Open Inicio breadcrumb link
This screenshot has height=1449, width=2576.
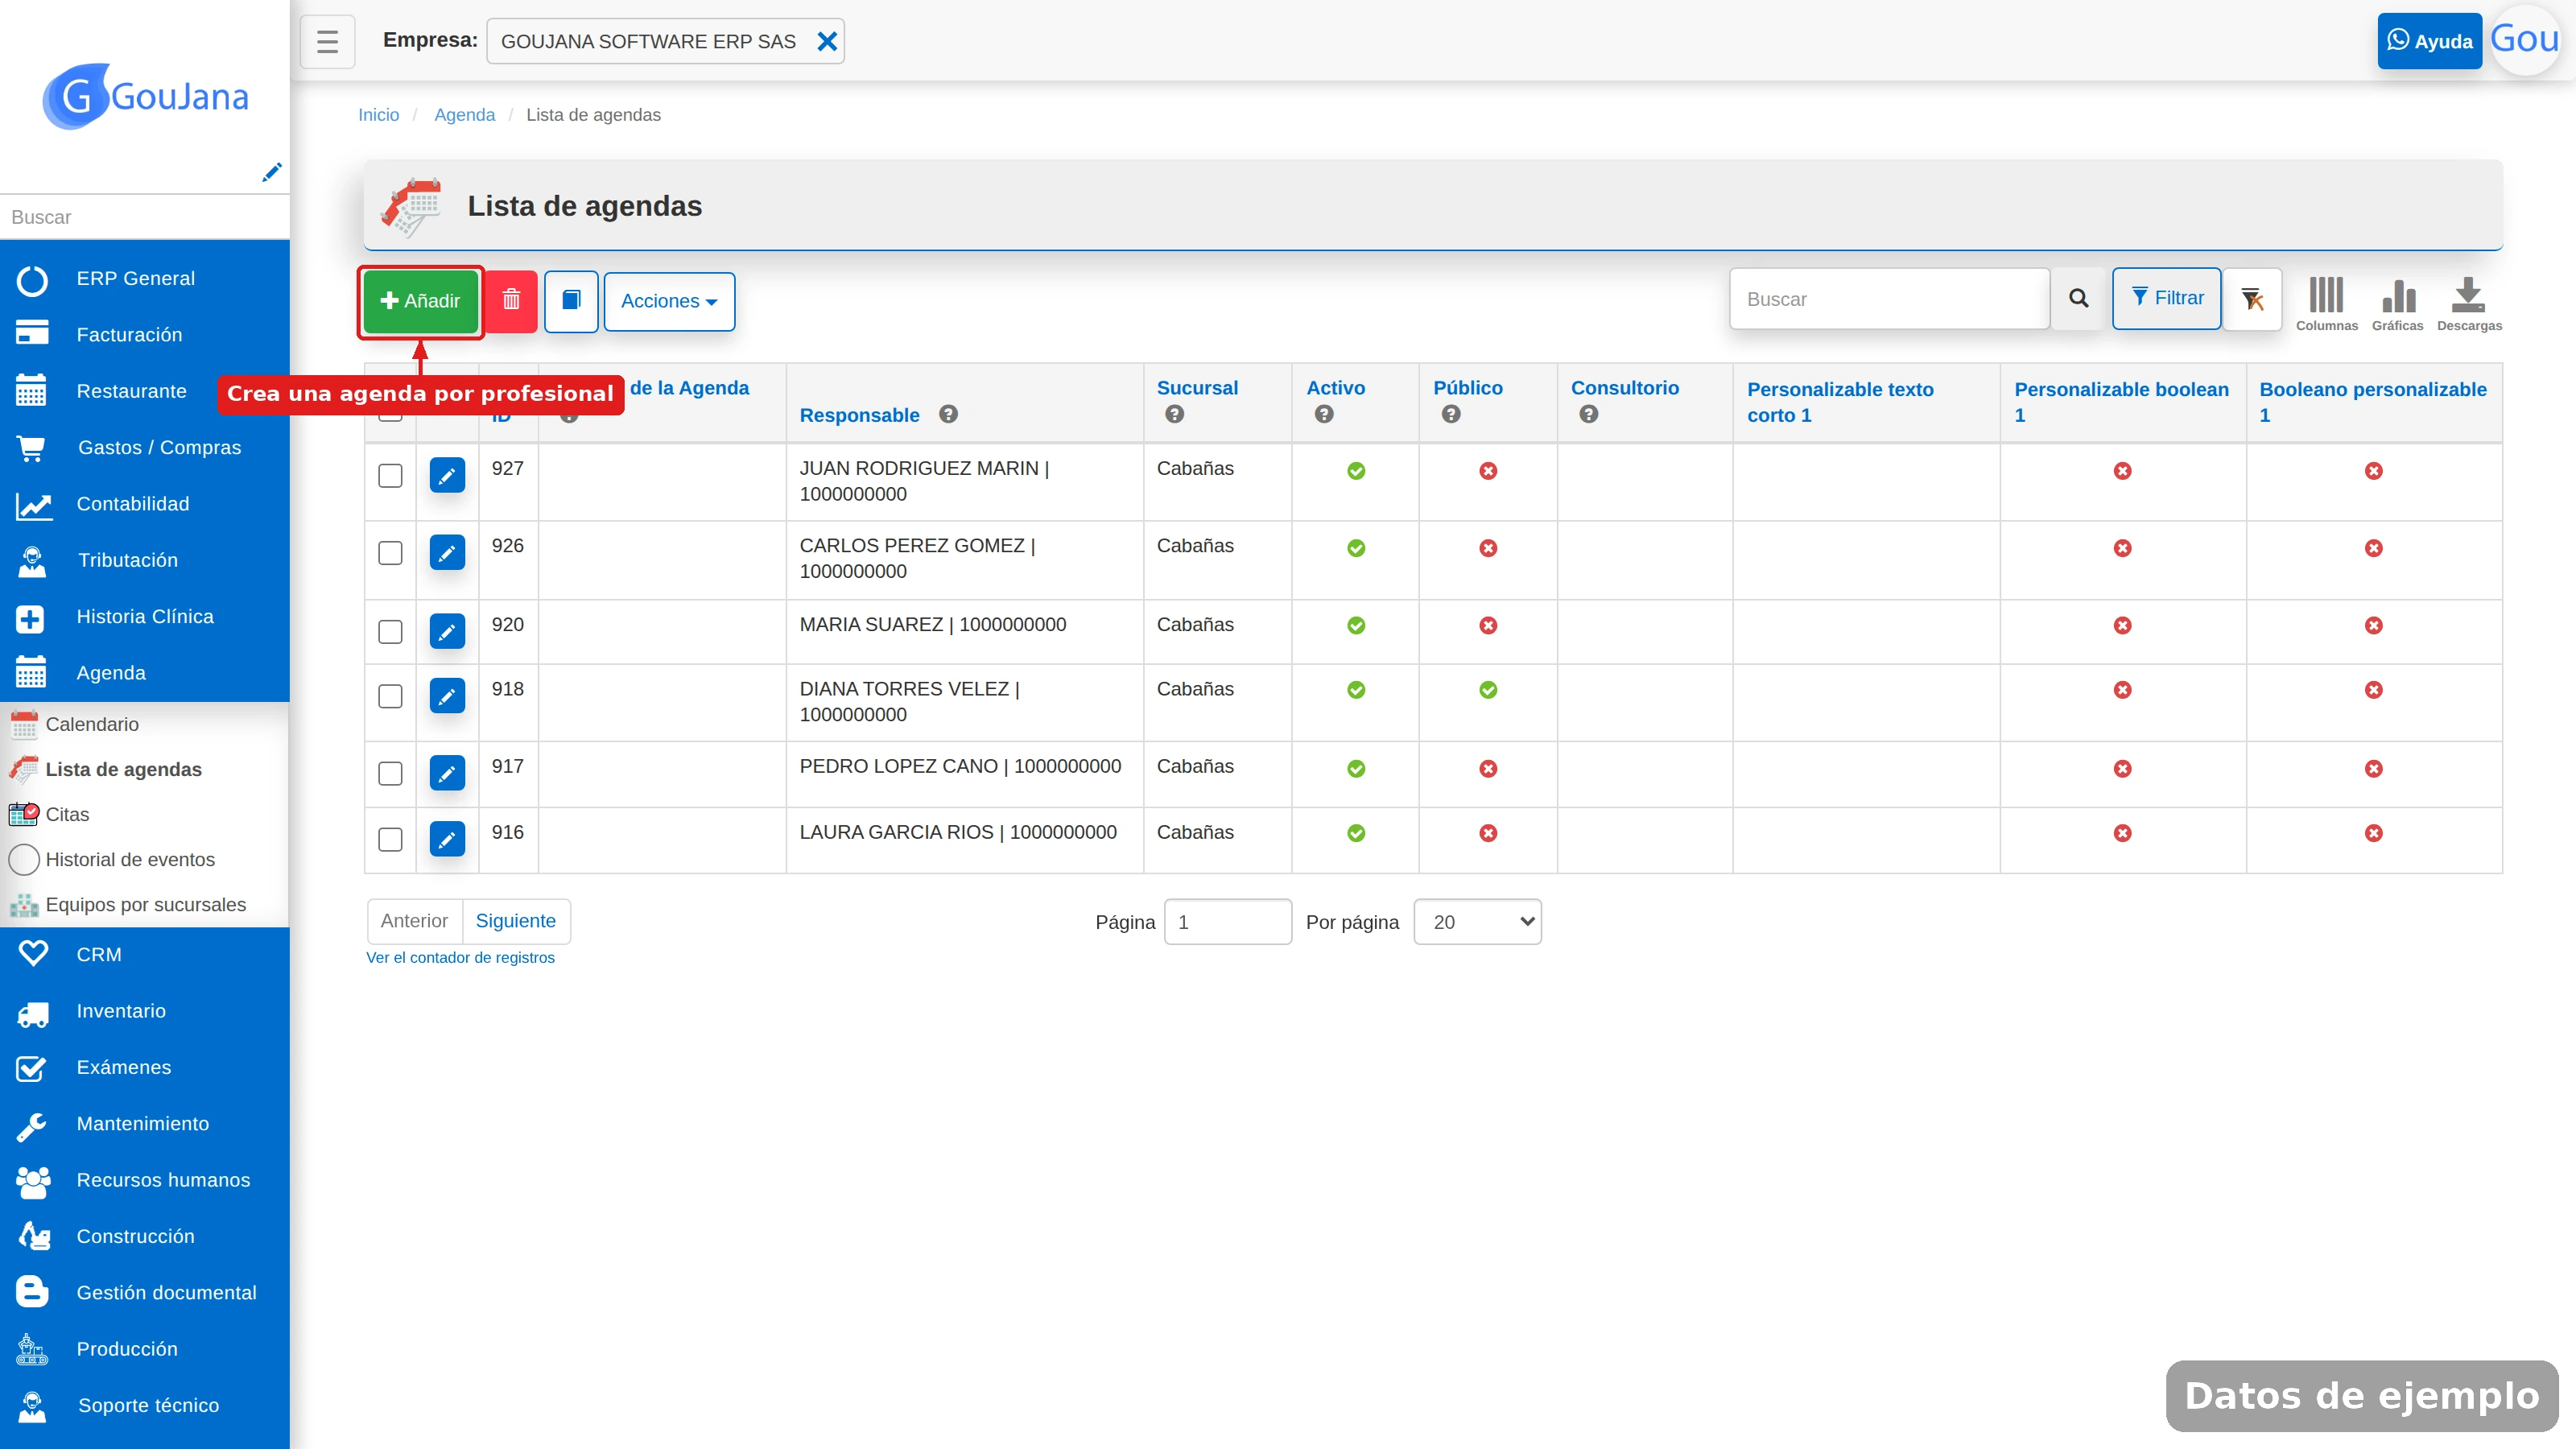pos(378,115)
